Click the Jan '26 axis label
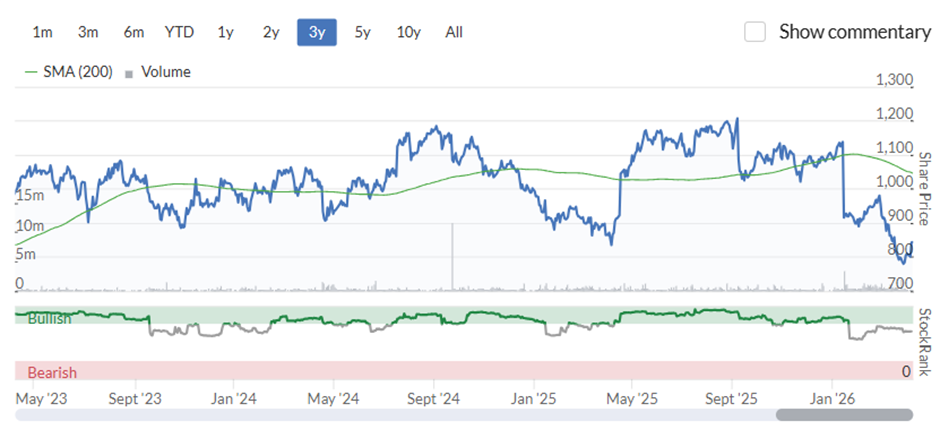This screenshot has width=940, height=429. 831,398
